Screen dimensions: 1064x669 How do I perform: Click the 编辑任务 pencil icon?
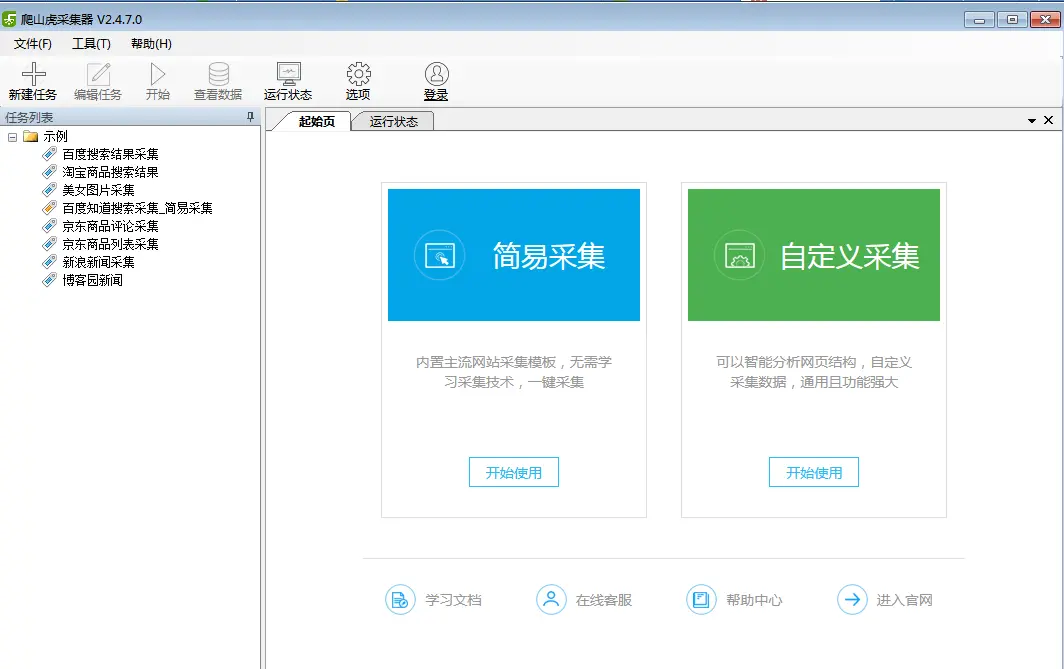tap(98, 73)
